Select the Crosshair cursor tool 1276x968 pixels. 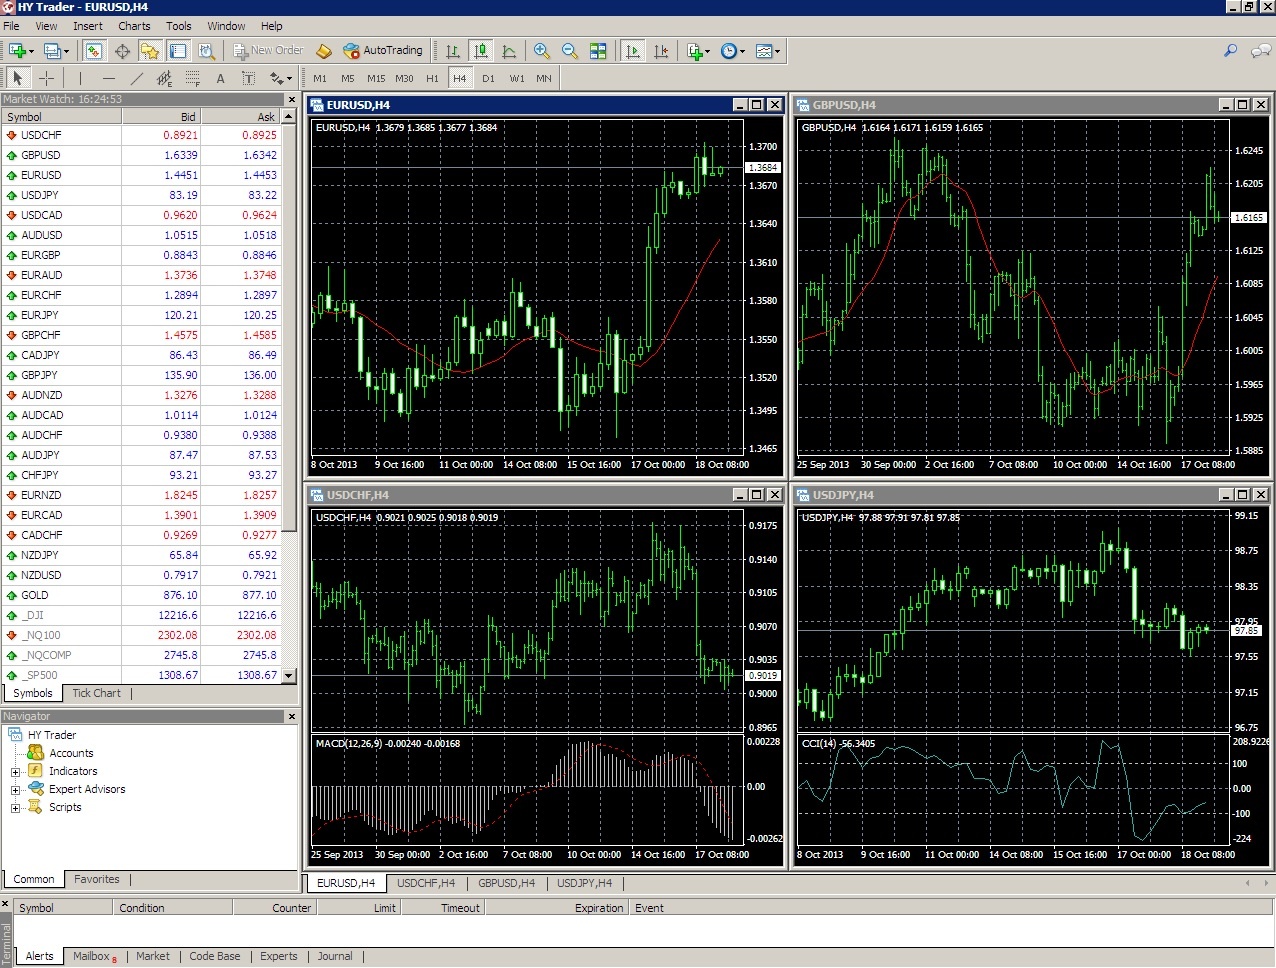[x=46, y=78]
